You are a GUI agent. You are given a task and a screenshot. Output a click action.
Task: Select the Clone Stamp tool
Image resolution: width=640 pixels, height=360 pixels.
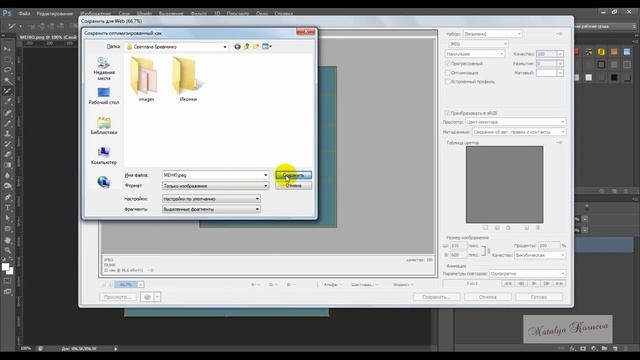click(x=7, y=133)
